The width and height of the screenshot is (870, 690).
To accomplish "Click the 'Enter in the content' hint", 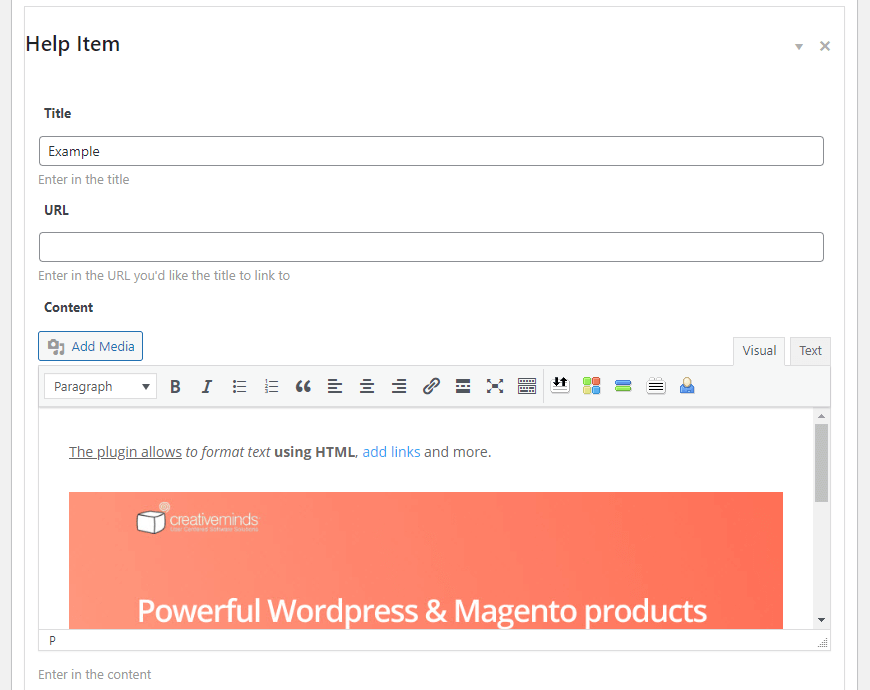I will 94,674.
